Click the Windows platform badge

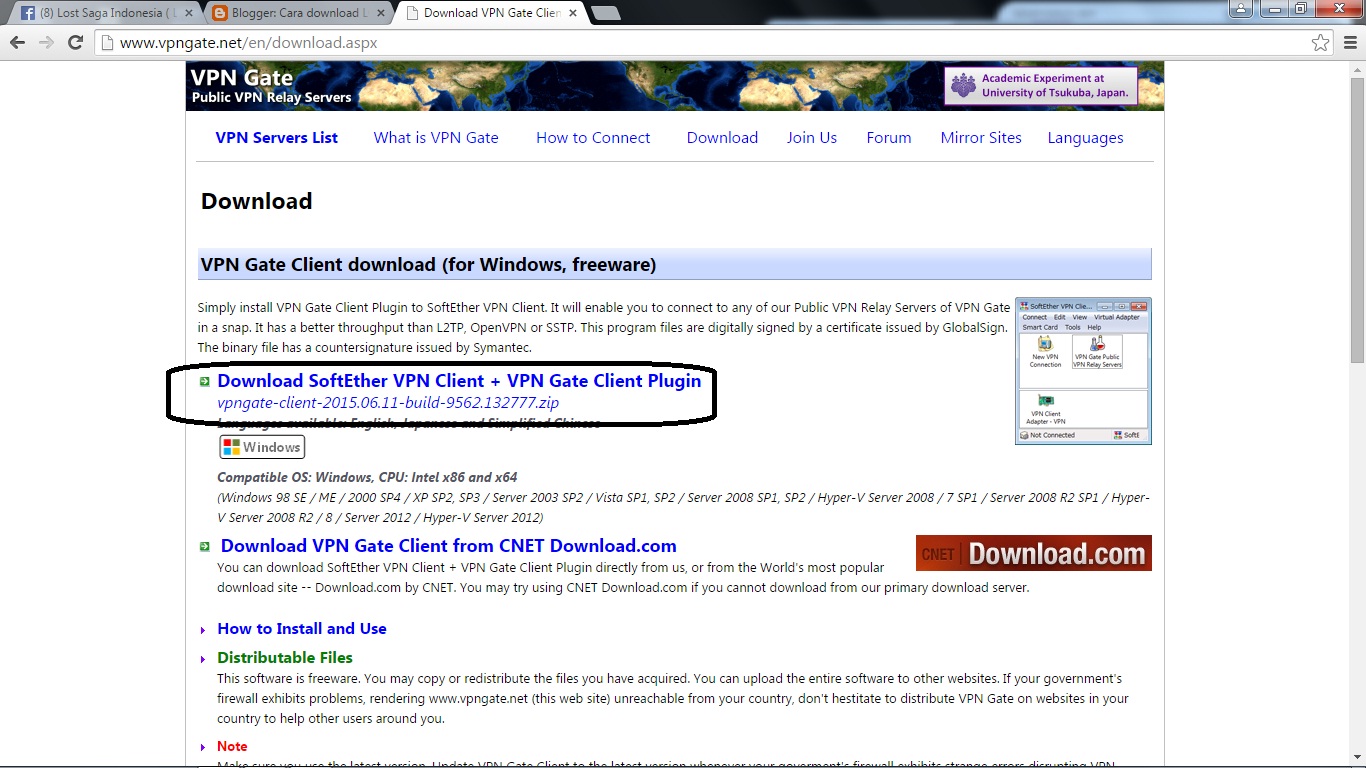click(x=262, y=447)
